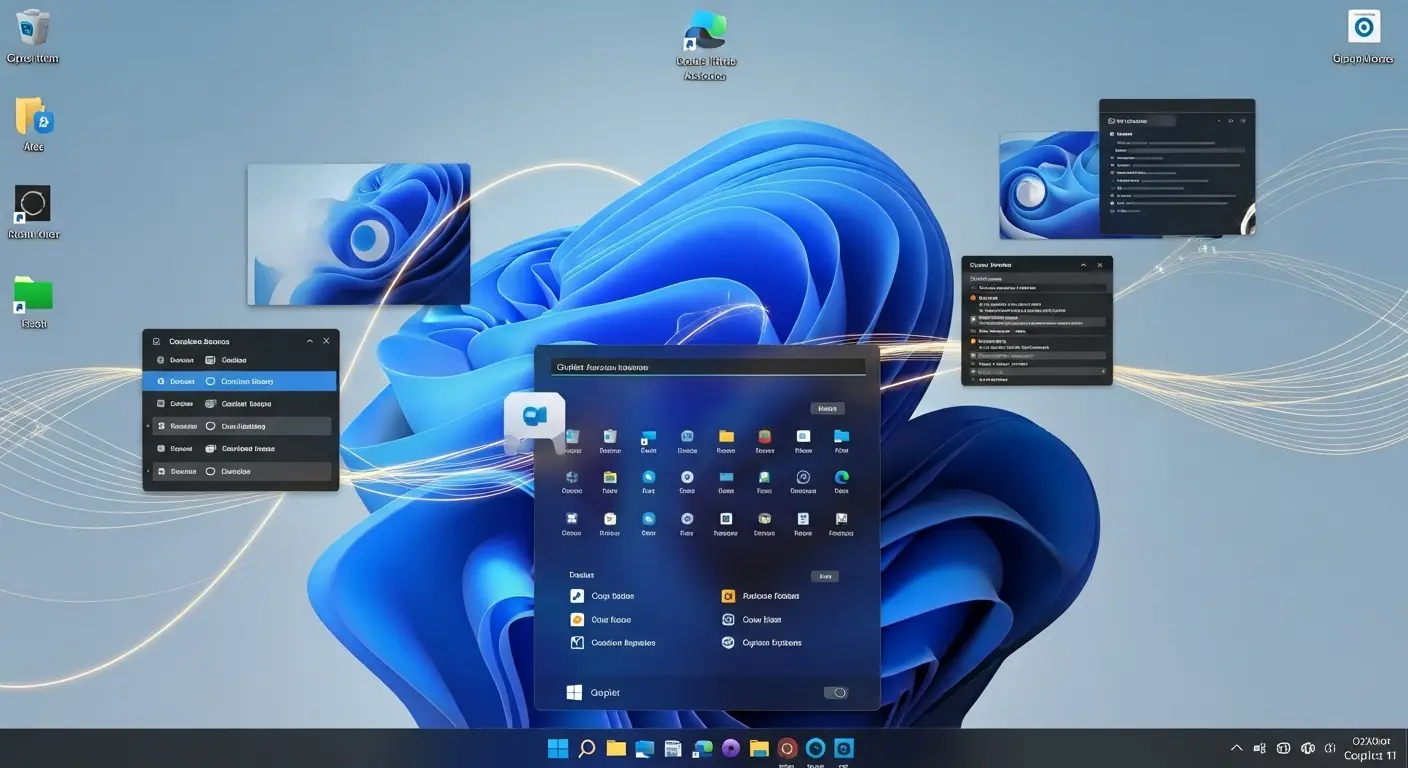Collapse the left panel with its header chevron
This screenshot has width=1408, height=768.
point(309,341)
